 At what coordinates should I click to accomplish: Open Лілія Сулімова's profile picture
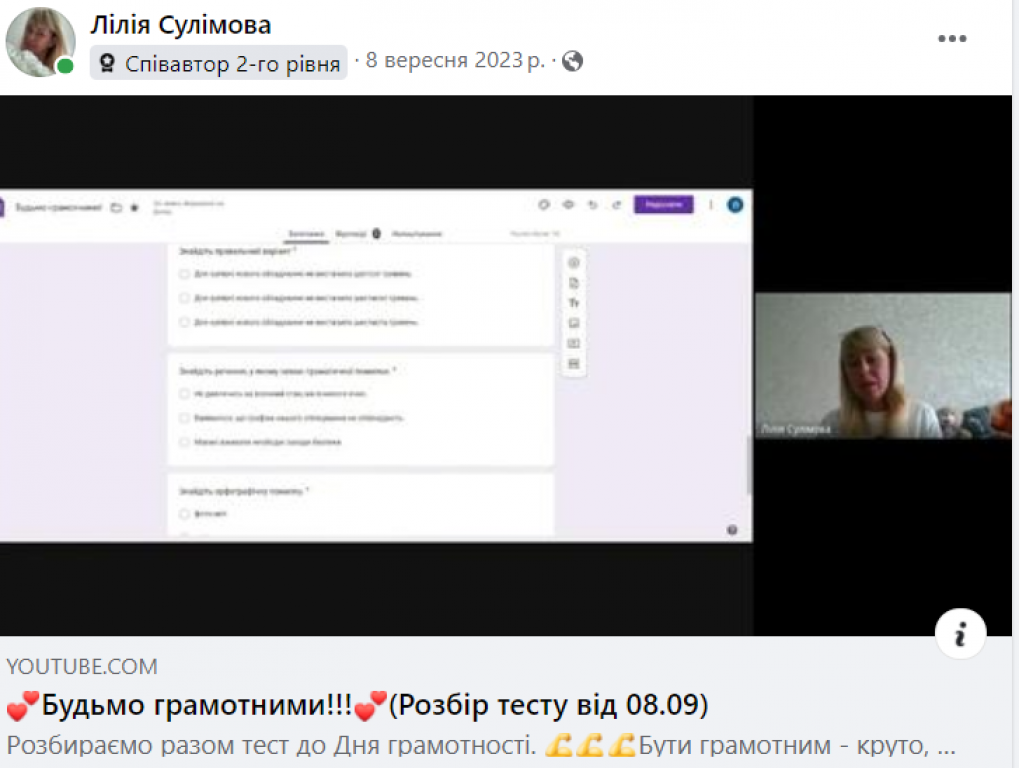coord(40,41)
